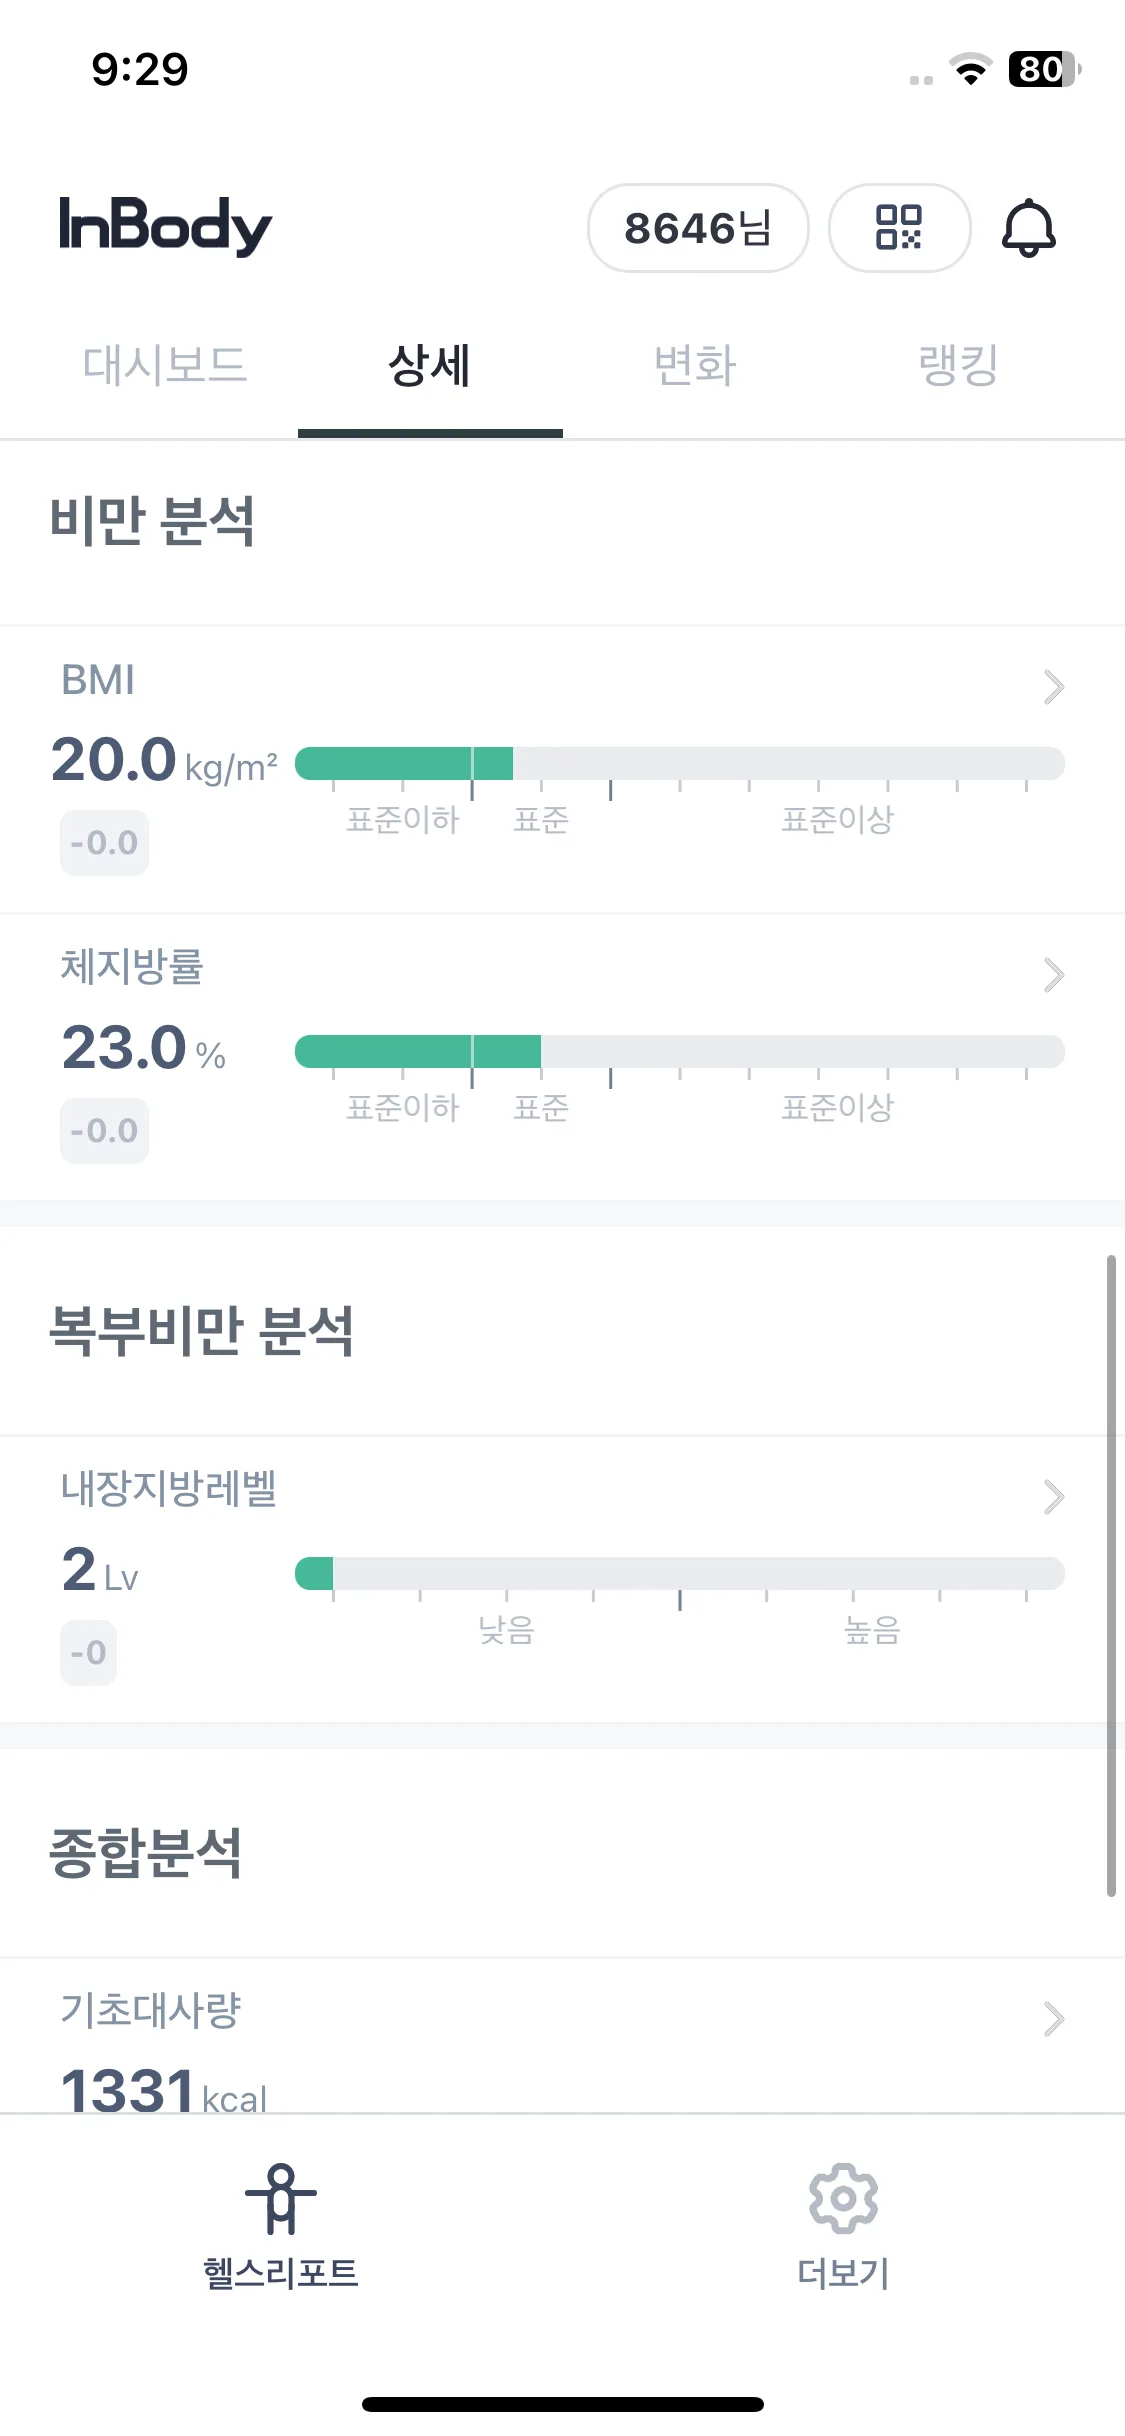Expand BMI details chevron
1125x2436 pixels.
point(1053,687)
